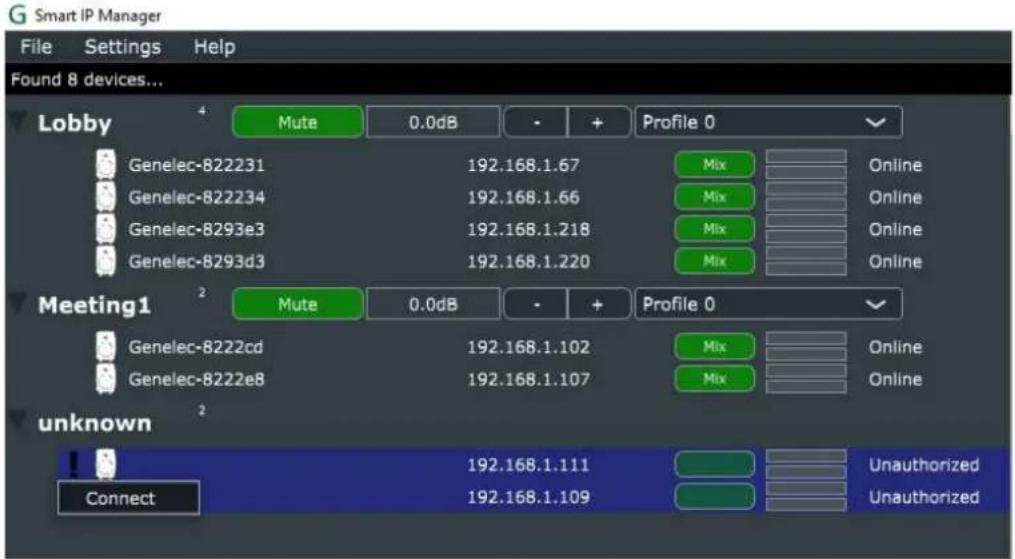Screen dimensions: 1015x559
Task: Toggle Mix for Genelec-8293e3
Action: pyautogui.click(x=715, y=229)
